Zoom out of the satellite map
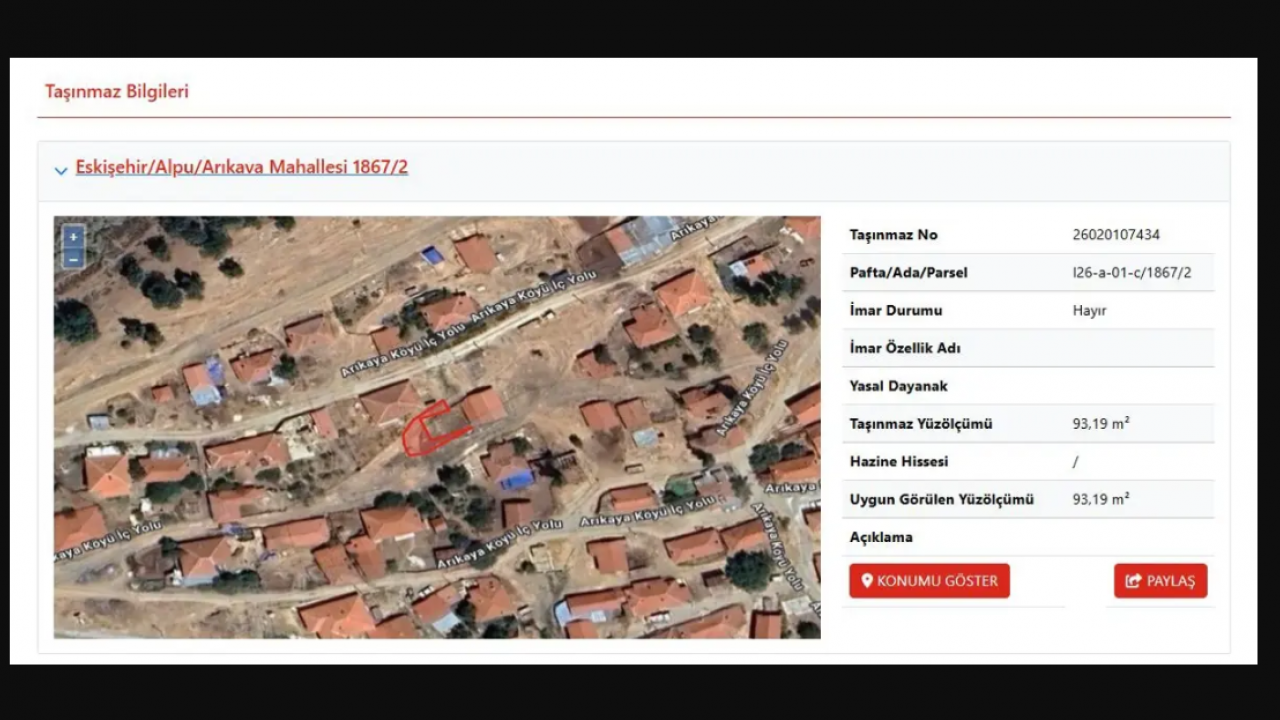The height and width of the screenshot is (720, 1280). pyautogui.click(x=73, y=258)
